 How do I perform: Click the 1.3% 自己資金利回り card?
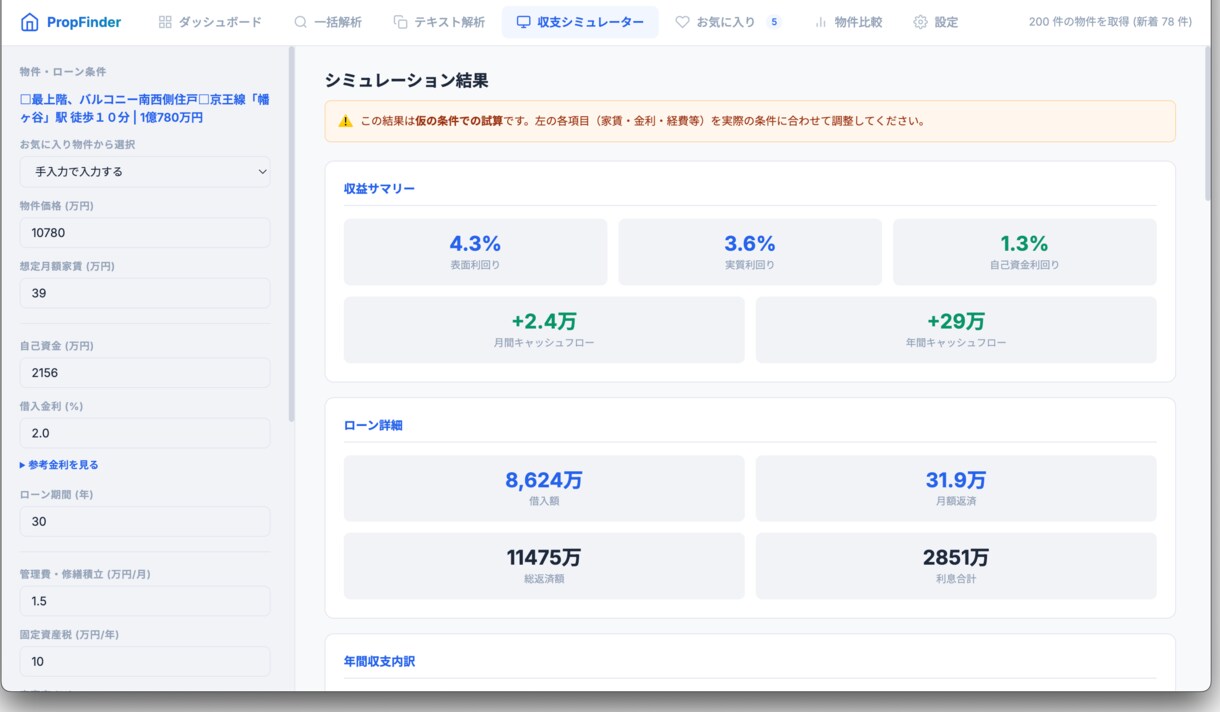1024,252
